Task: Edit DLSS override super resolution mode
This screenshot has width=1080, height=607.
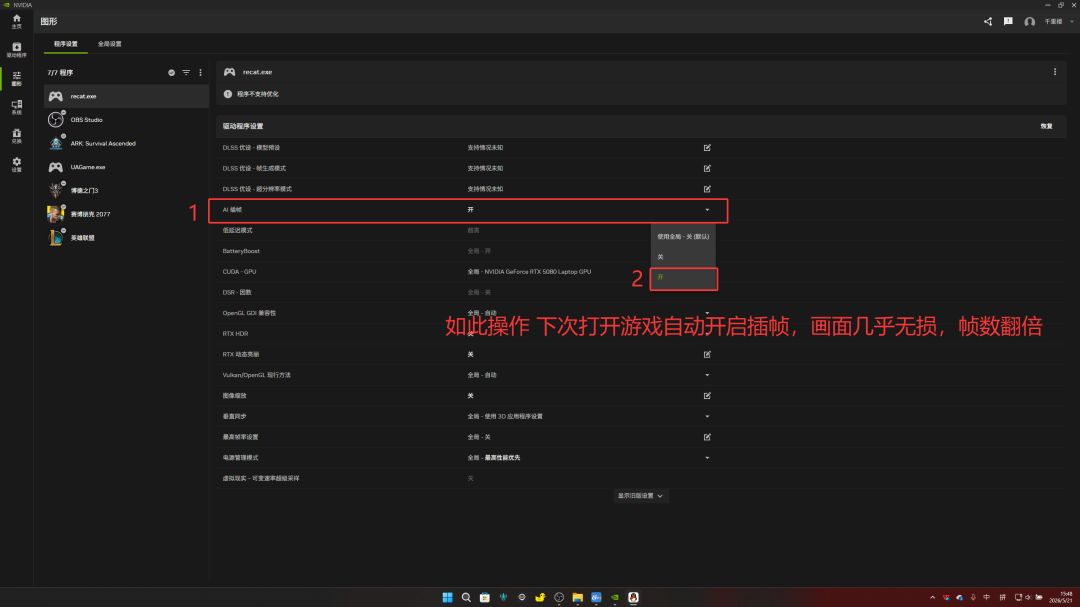Action: tap(707, 189)
